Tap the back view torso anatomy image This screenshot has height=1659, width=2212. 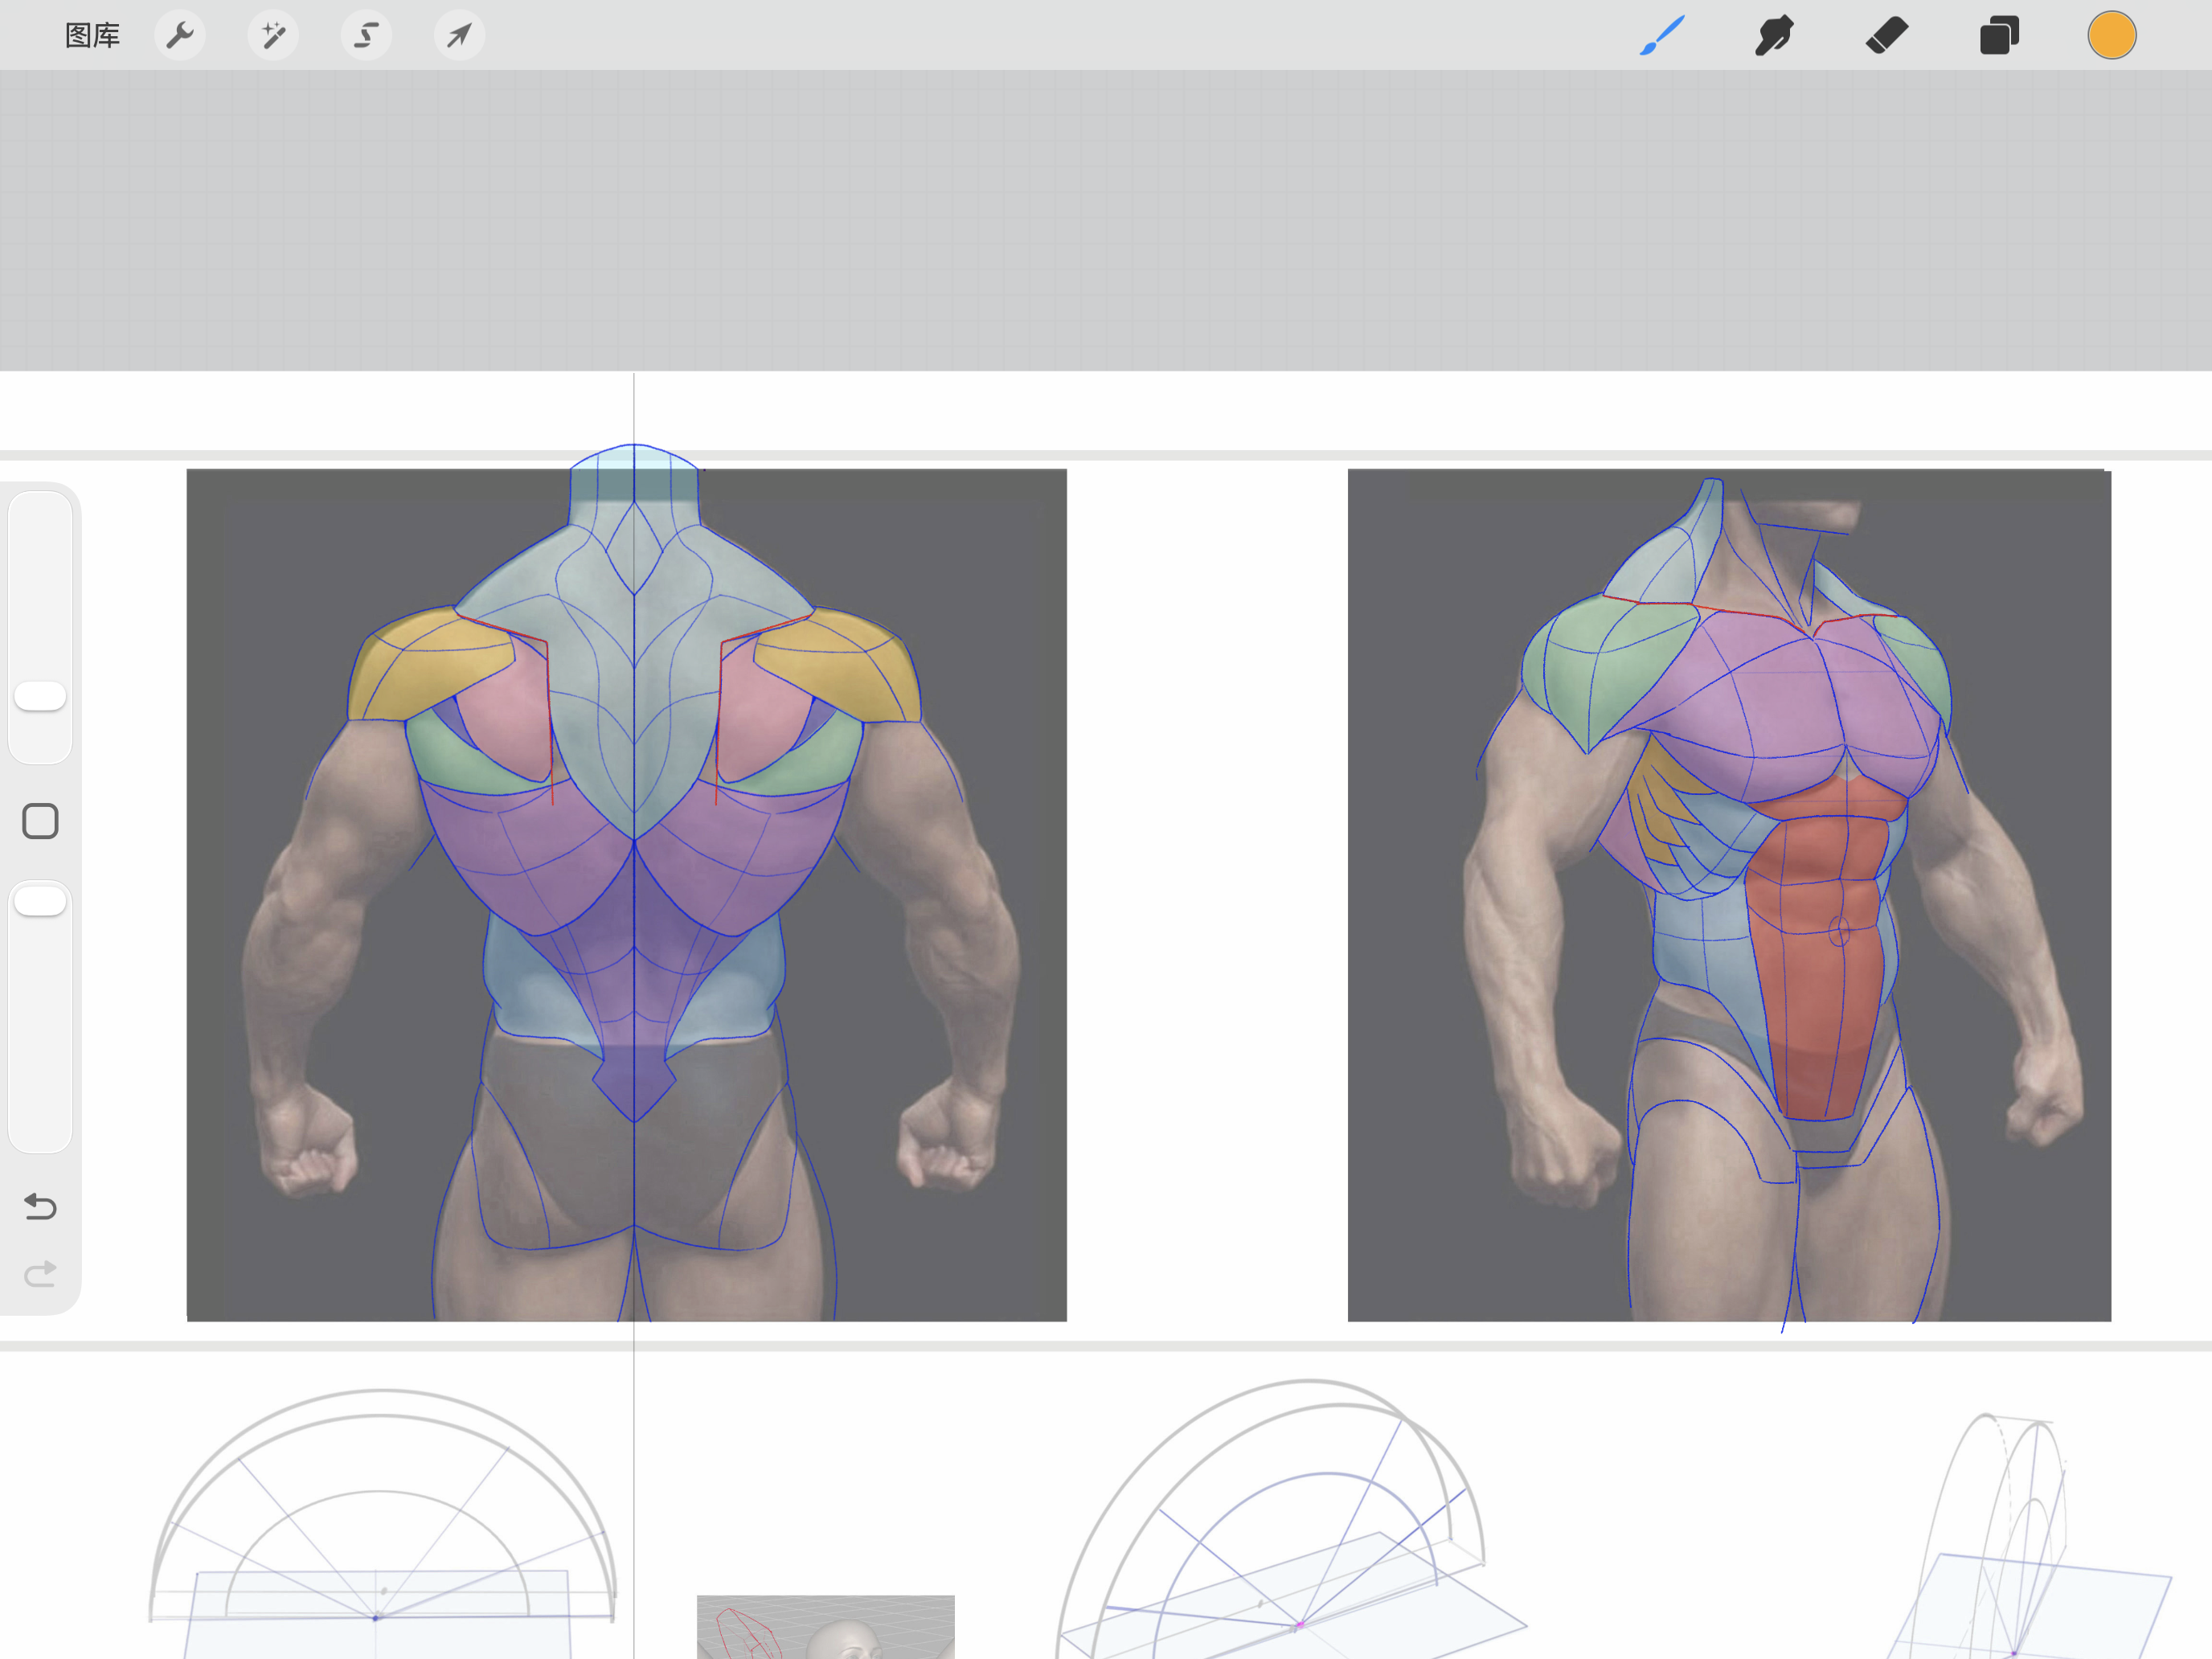click(x=627, y=895)
